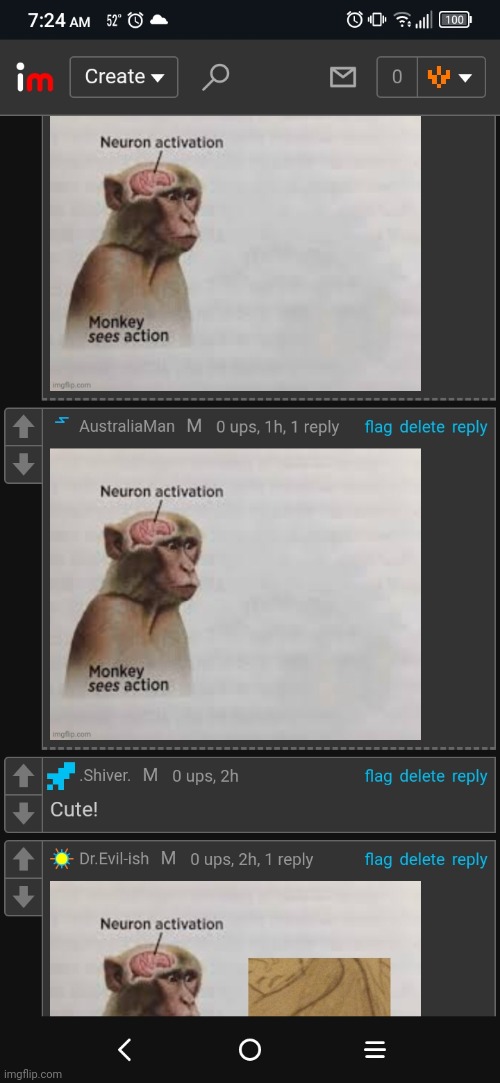Click the search magnifier icon
500x1083 pixels.
pyautogui.click(x=215, y=77)
